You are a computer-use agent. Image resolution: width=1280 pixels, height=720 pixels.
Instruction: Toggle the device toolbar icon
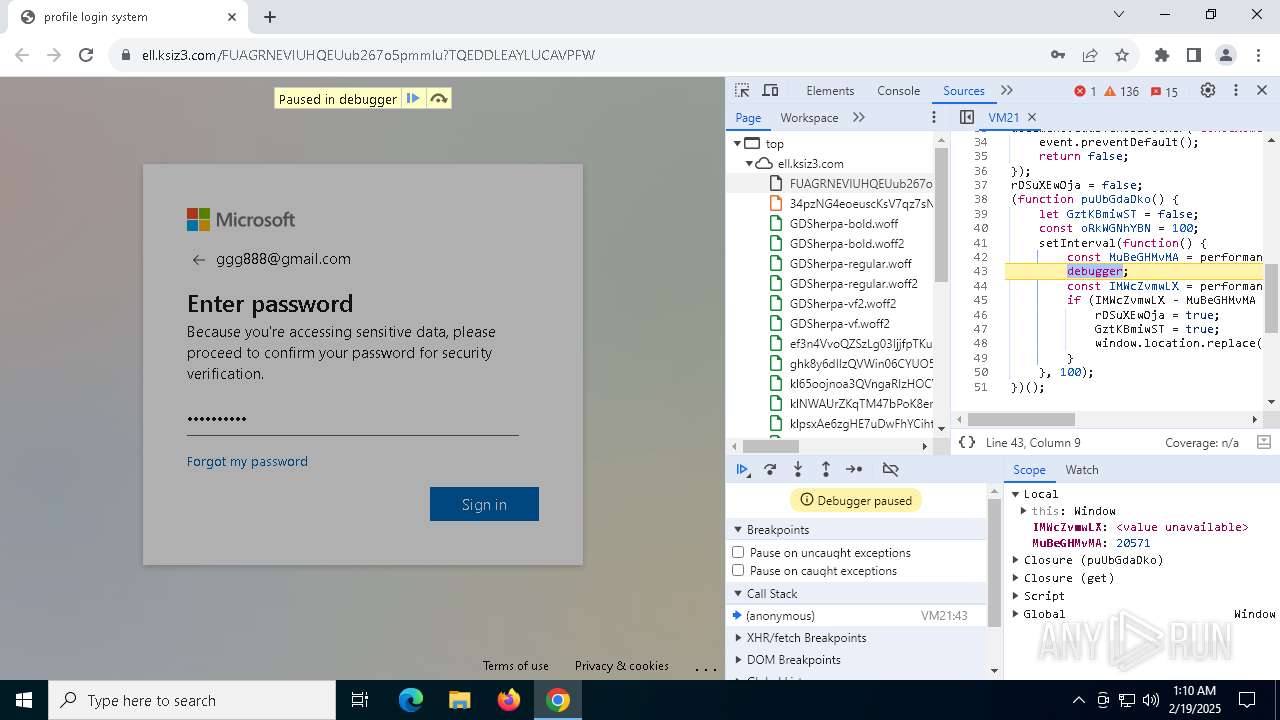tap(770, 91)
